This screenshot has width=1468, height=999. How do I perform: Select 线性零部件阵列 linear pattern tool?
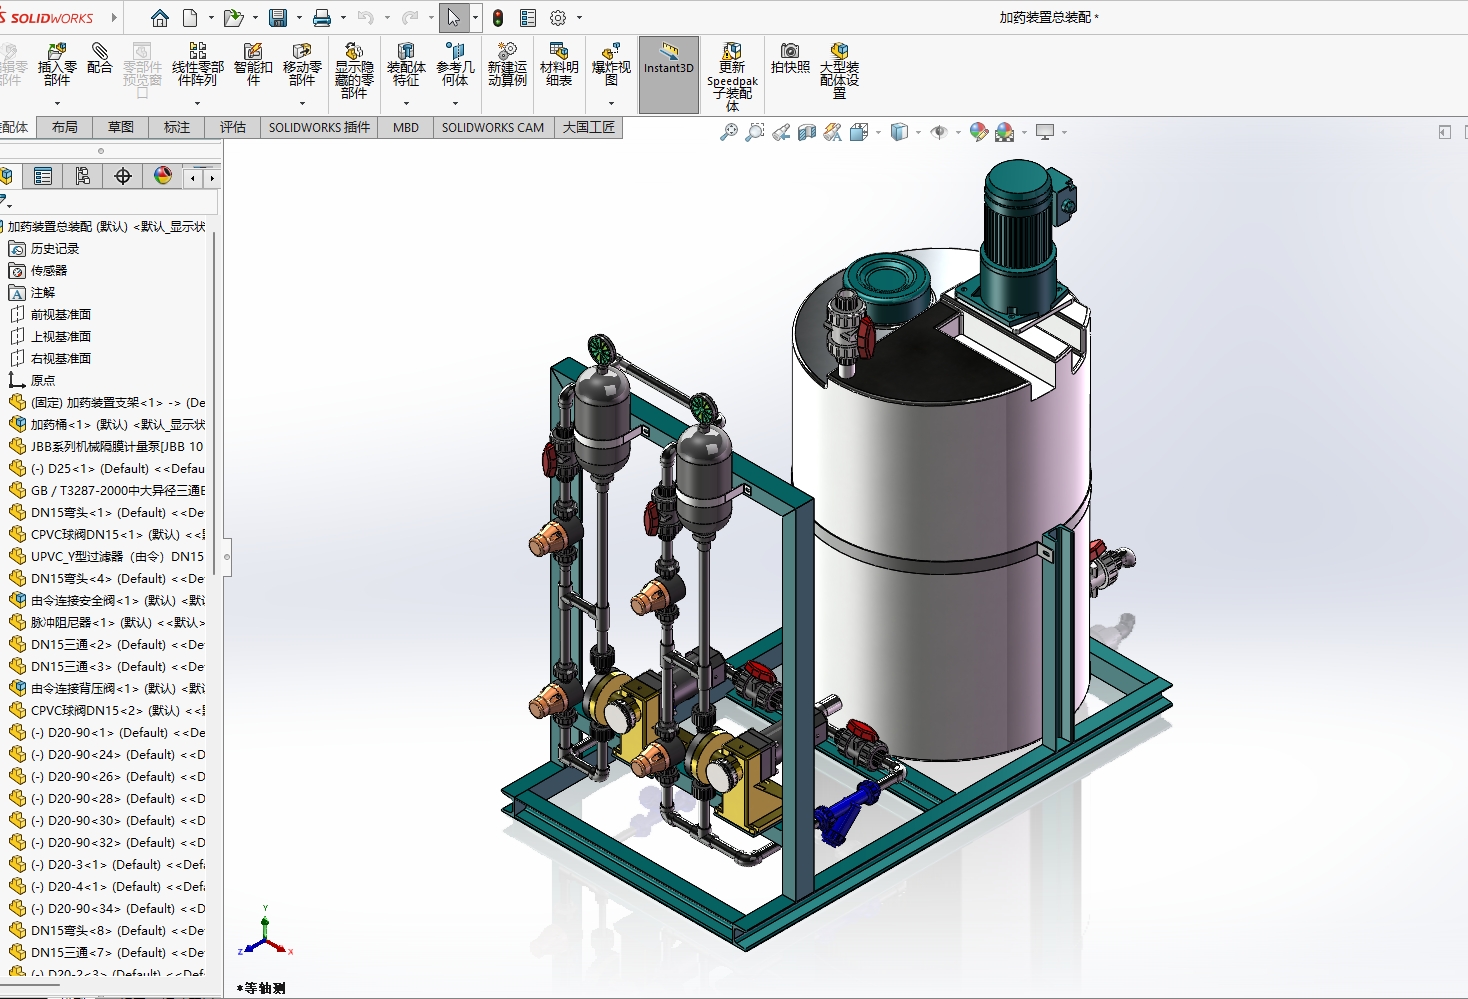tap(197, 65)
